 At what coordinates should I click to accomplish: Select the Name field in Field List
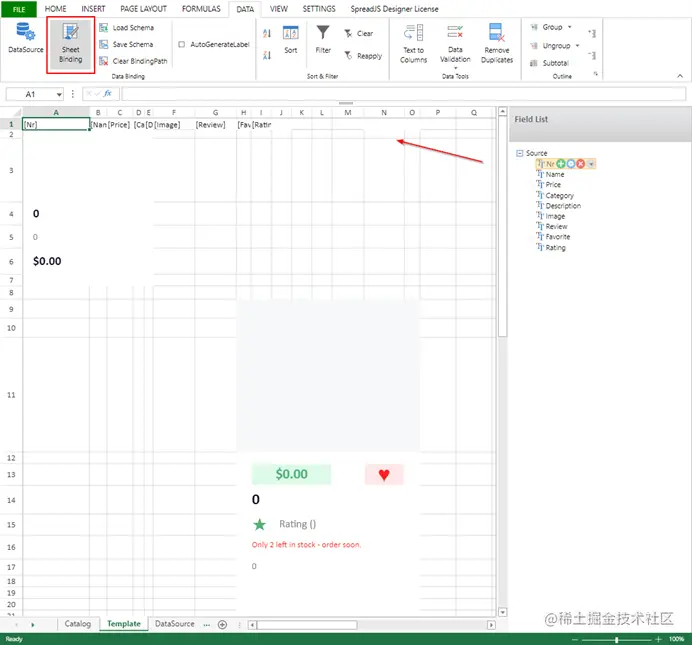pyautogui.click(x=550, y=174)
